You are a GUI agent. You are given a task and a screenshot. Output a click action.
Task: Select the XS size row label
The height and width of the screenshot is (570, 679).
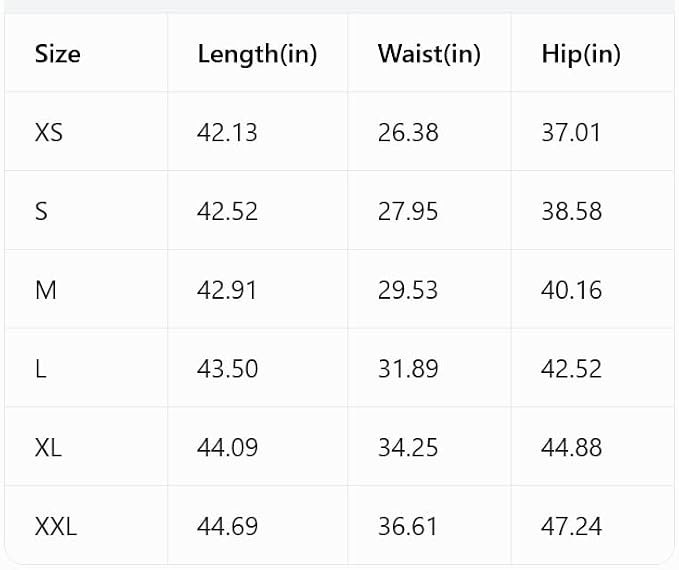click(49, 133)
